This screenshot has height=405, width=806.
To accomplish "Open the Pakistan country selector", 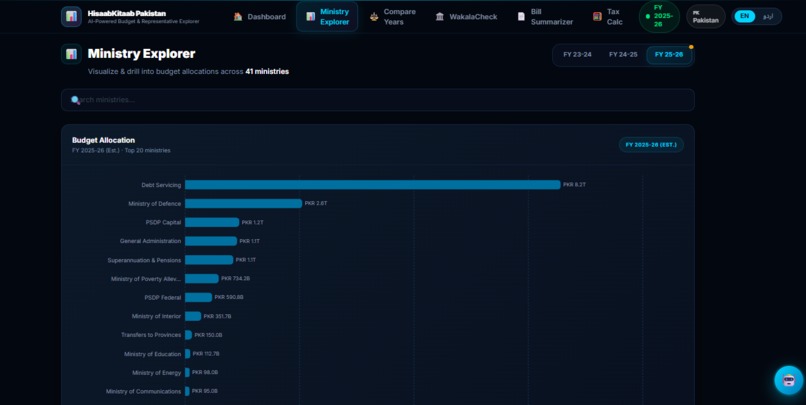I will [705, 16].
